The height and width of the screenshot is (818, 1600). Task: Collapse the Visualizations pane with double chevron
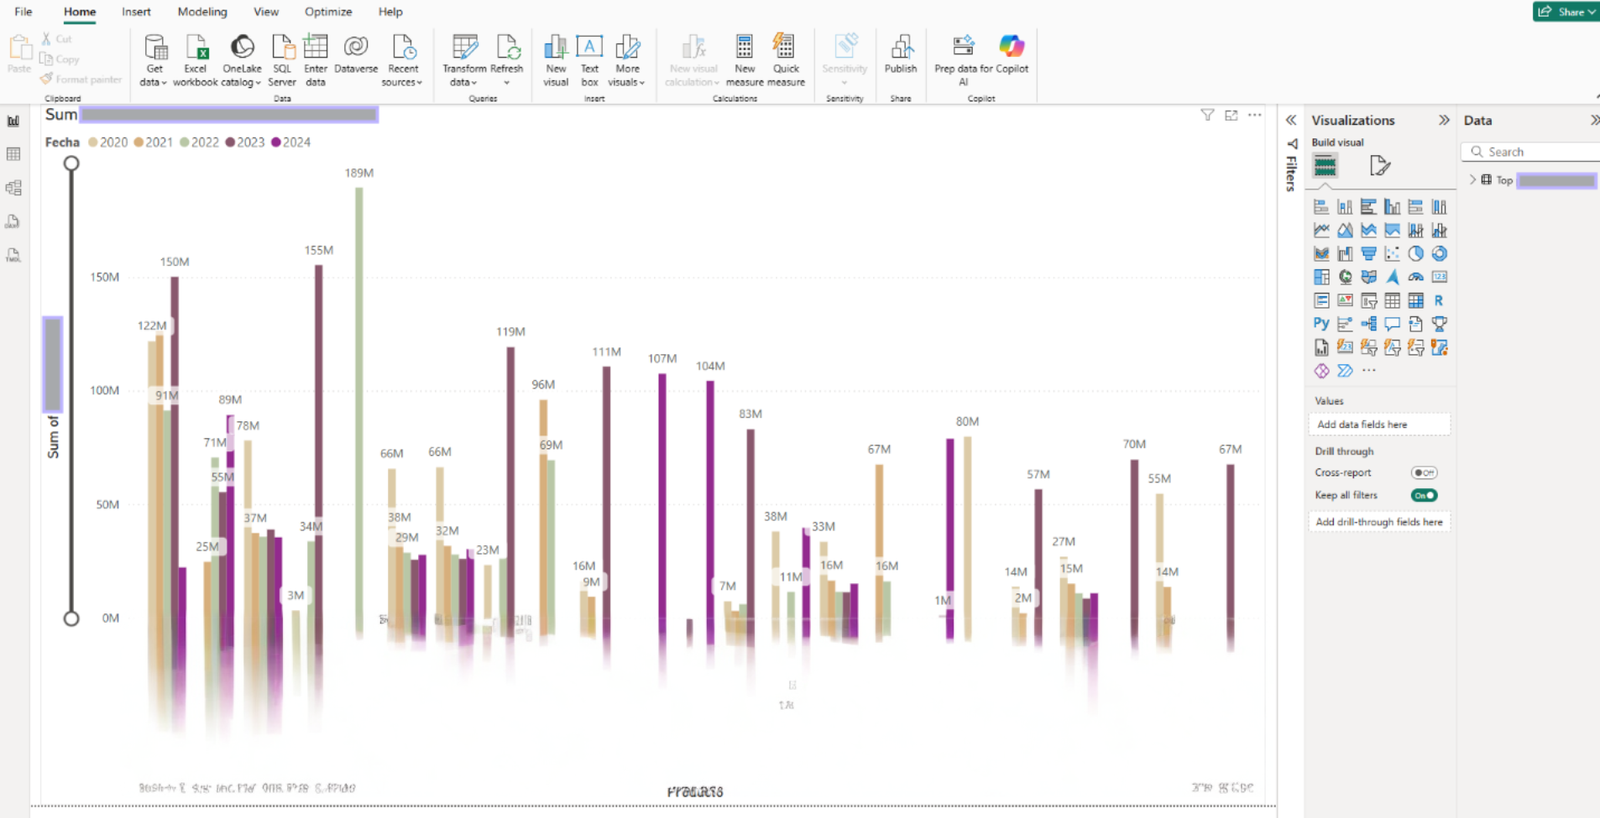pos(1444,120)
